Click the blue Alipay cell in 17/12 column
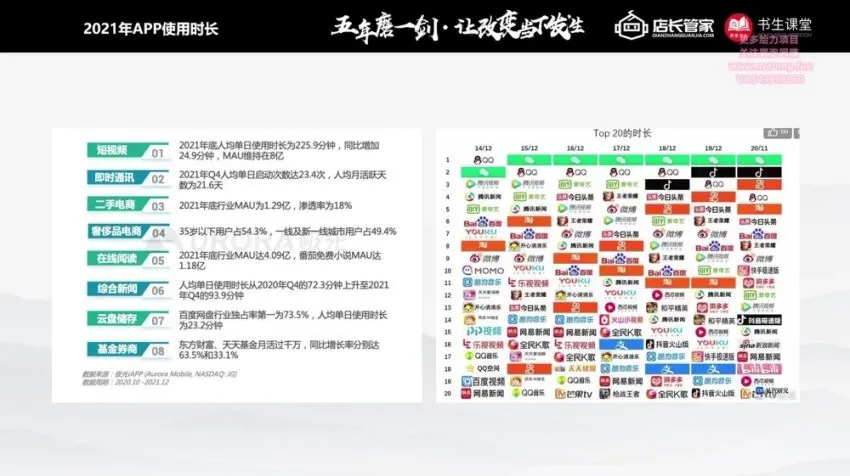Image resolution: width=850 pixels, height=476 pixels. coord(621,344)
